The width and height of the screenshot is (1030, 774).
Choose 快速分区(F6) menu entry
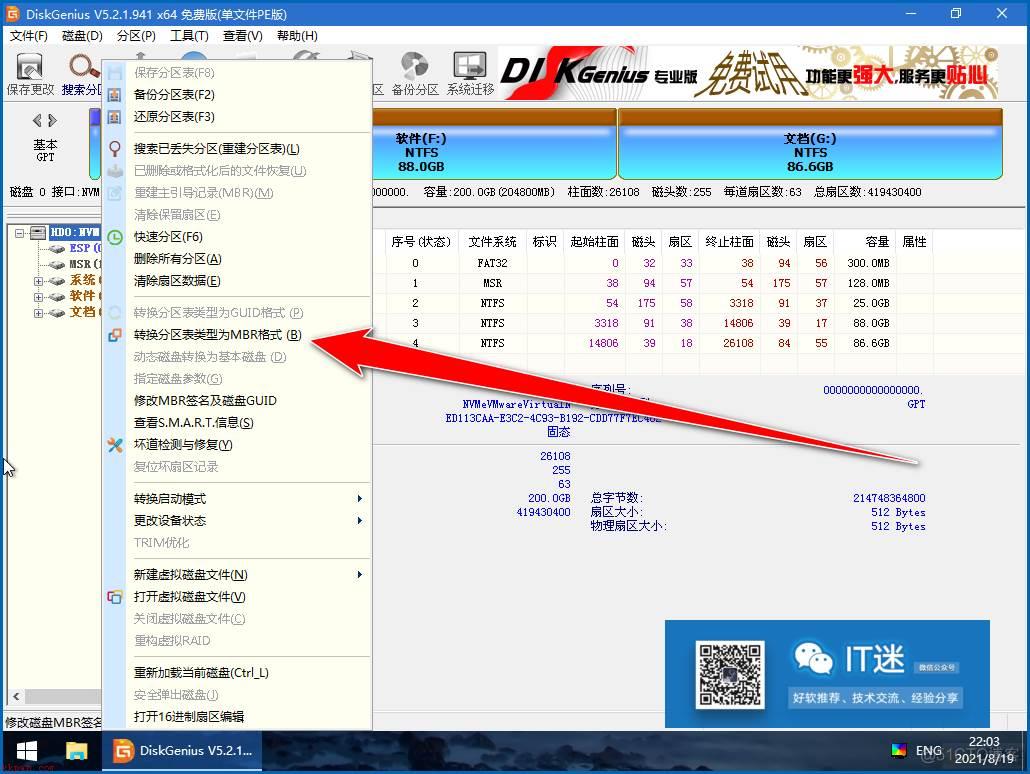tap(168, 237)
